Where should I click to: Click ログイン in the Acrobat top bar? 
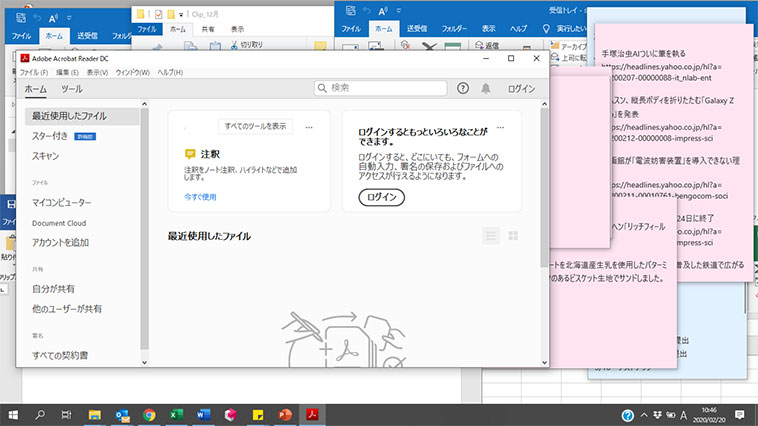click(521, 88)
